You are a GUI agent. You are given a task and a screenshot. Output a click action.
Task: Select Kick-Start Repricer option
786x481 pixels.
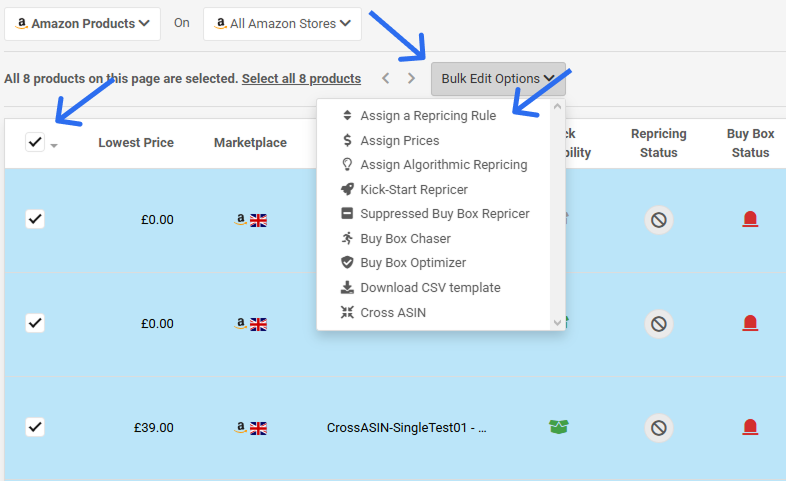click(x=414, y=190)
